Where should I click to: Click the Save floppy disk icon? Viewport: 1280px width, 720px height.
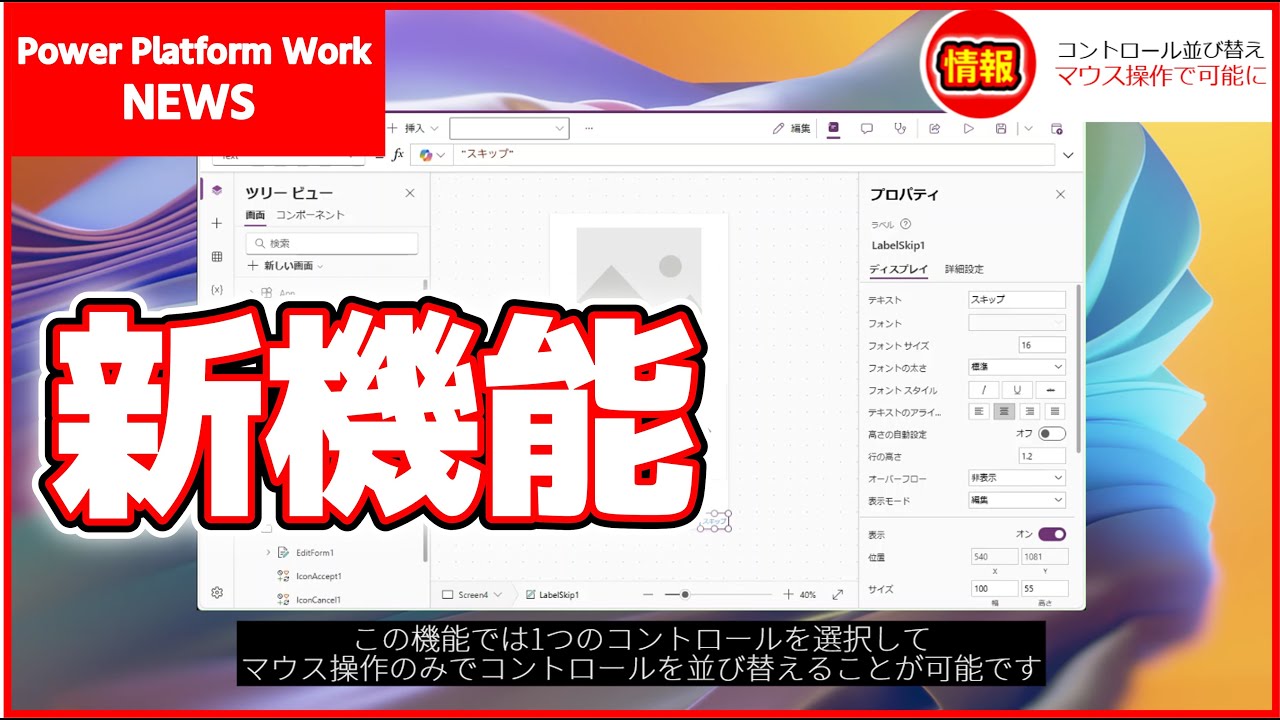(x=1001, y=128)
